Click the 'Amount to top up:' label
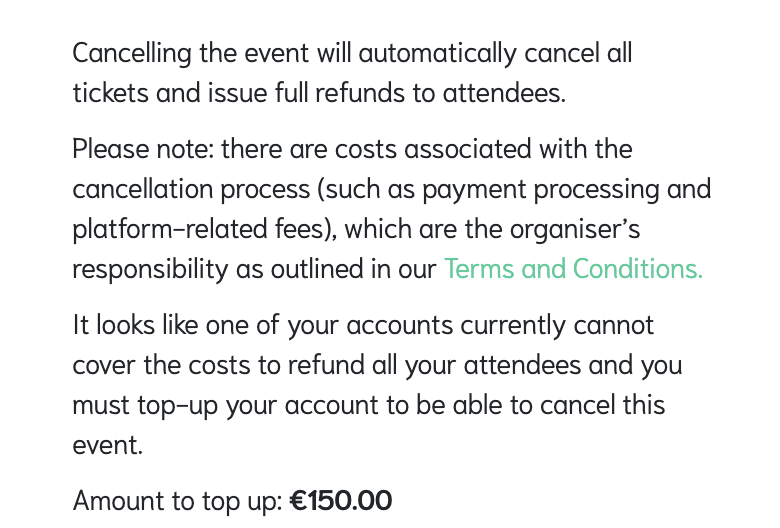This screenshot has width=780, height=528. (x=178, y=501)
